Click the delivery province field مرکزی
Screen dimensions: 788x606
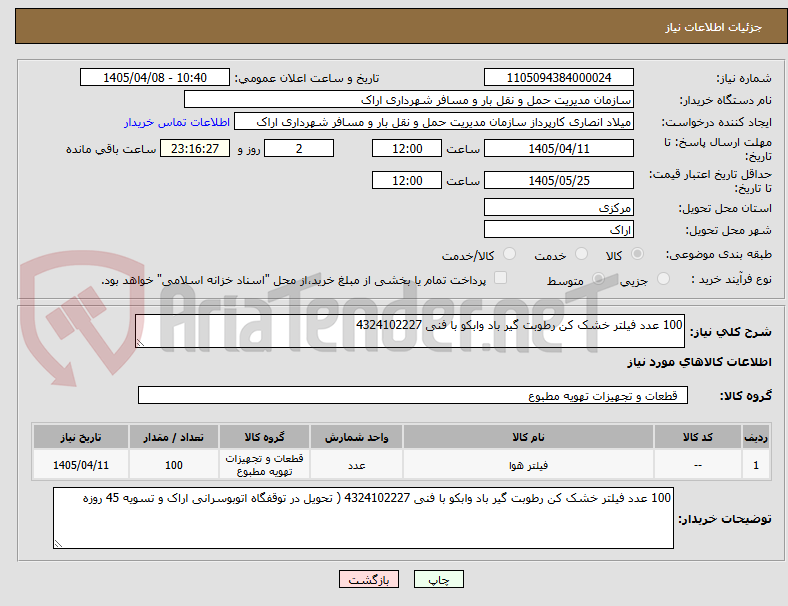(558, 207)
